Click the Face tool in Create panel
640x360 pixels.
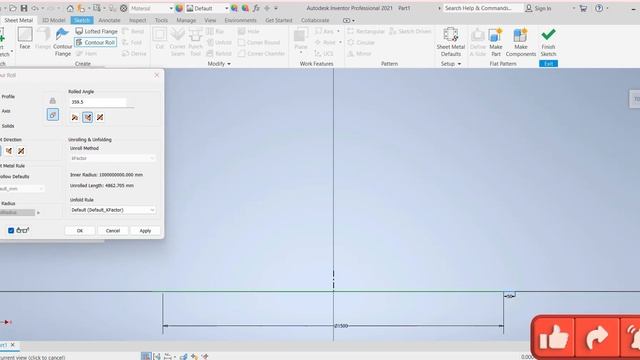[25, 38]
